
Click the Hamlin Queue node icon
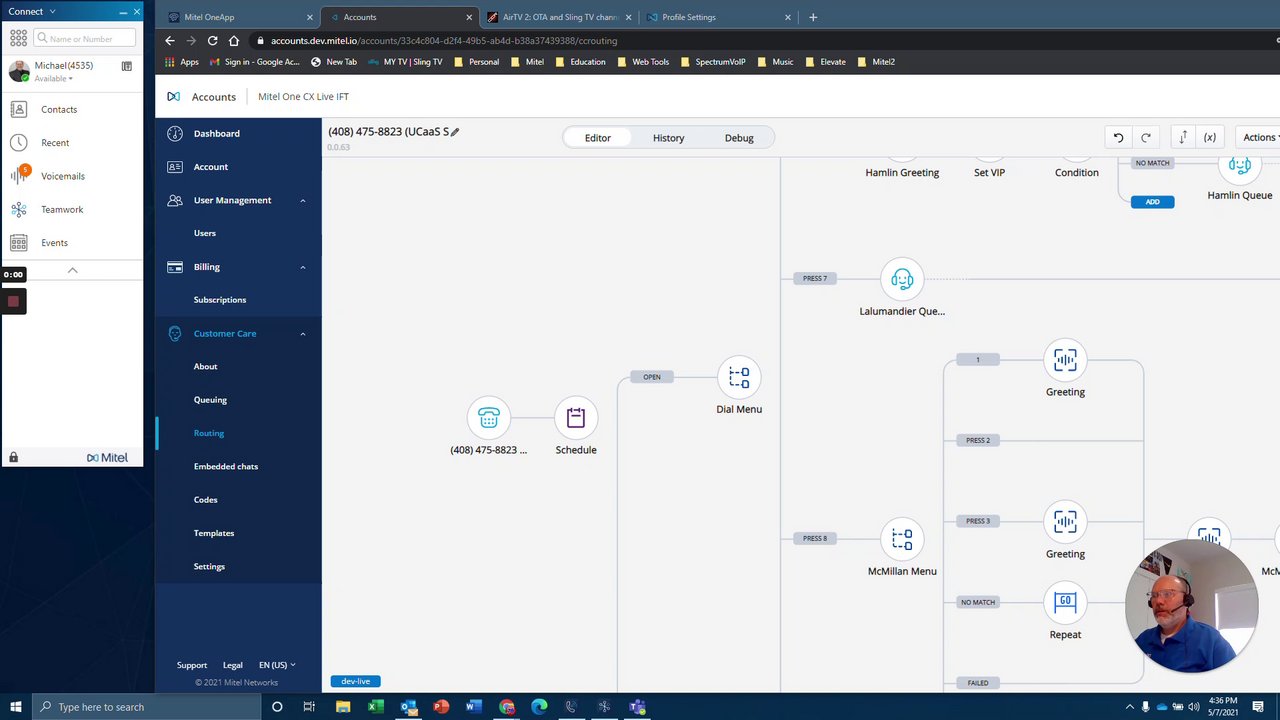1239,168
